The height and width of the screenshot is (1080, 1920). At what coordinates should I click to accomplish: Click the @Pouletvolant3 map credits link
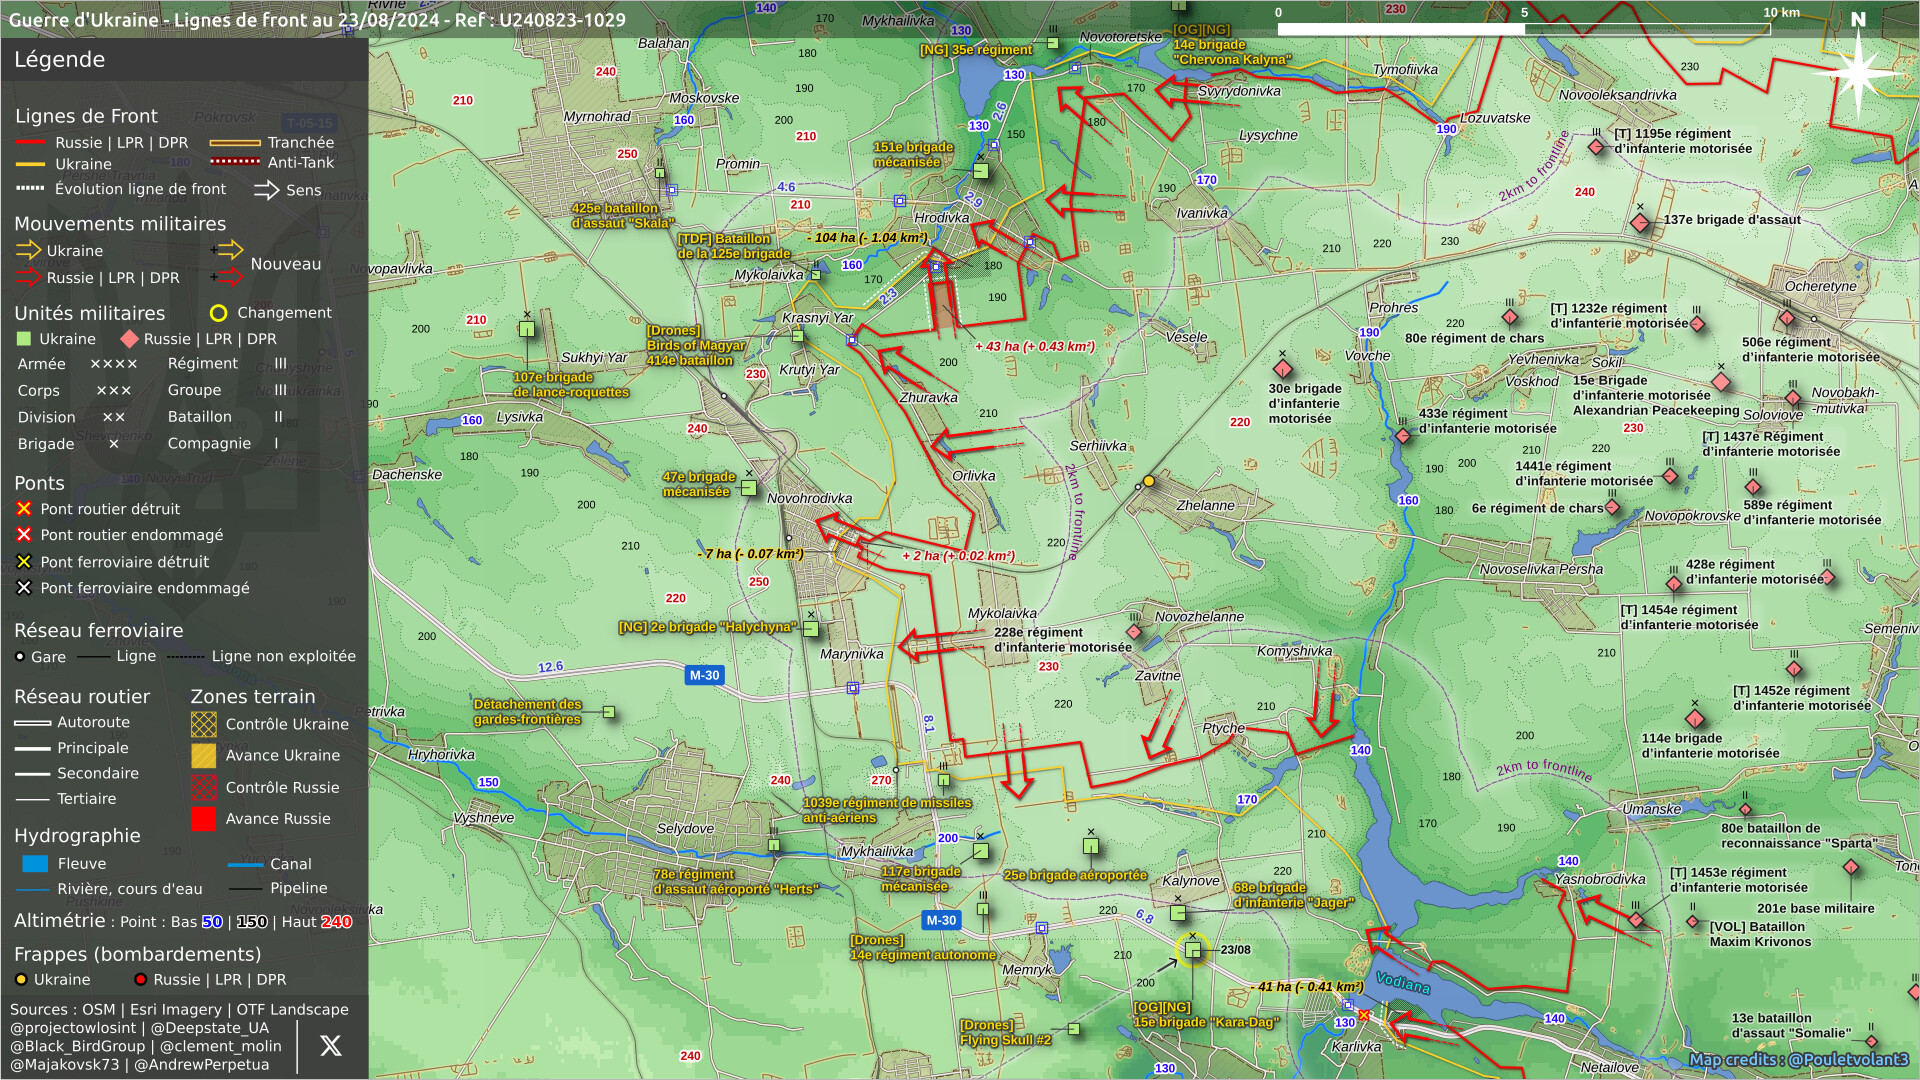1847,1060
